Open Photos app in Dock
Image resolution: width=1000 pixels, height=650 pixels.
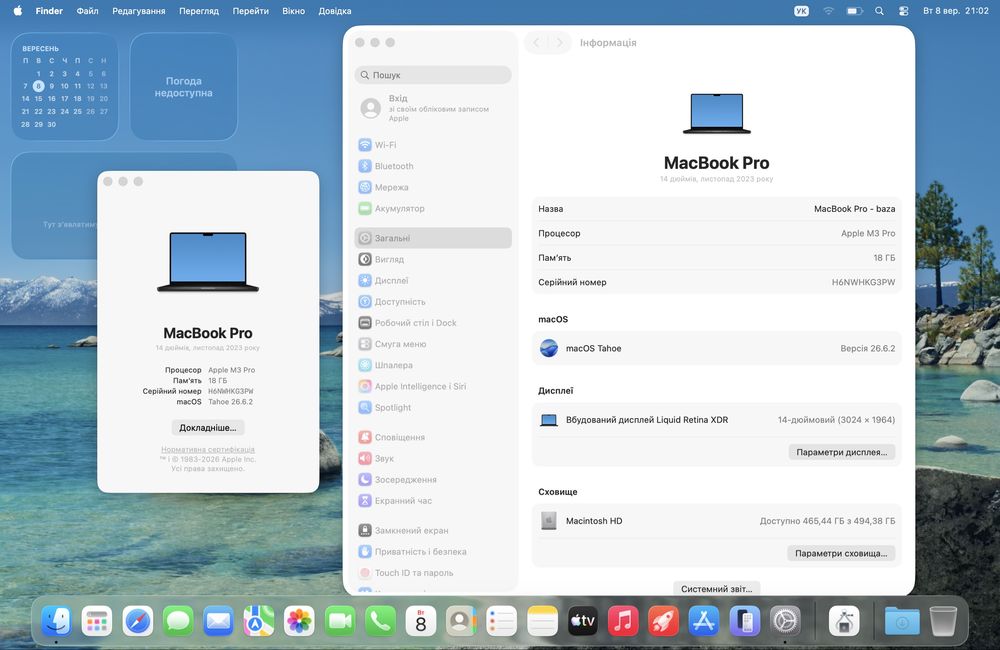pyautogui.click(x=299, y=621)
